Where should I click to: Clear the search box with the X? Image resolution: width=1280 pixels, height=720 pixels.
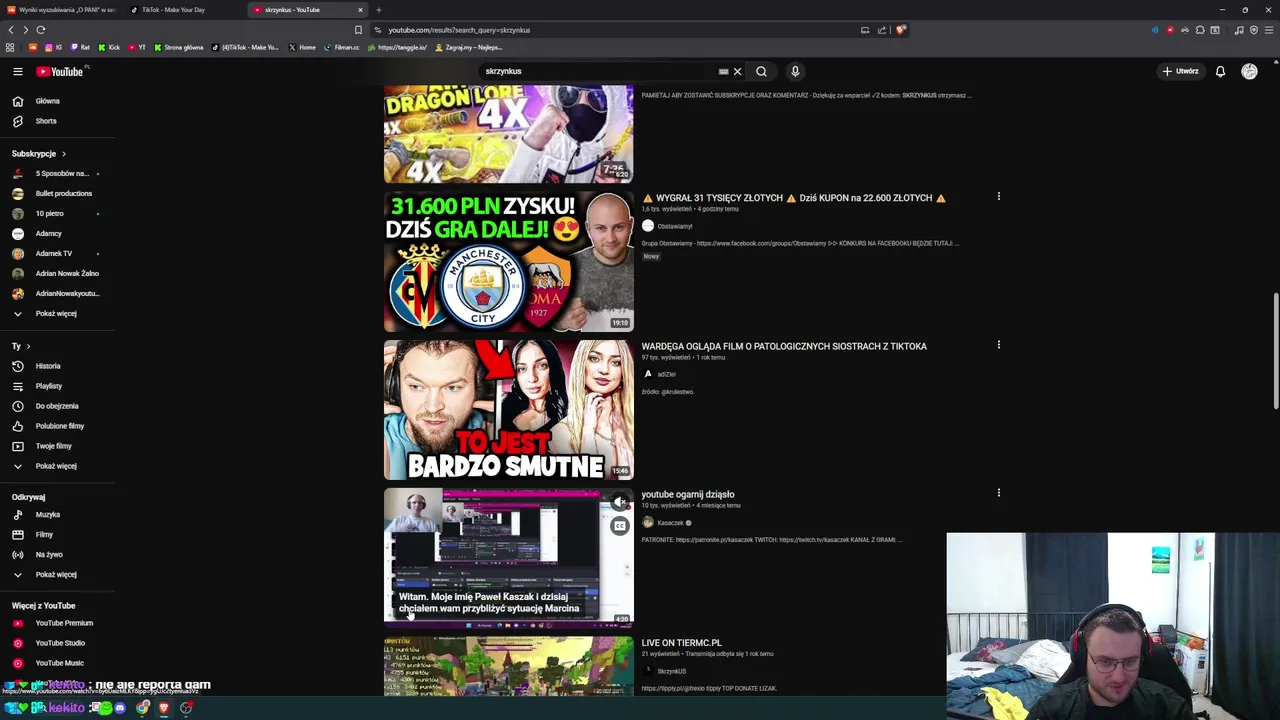click(x=737, y=71)
